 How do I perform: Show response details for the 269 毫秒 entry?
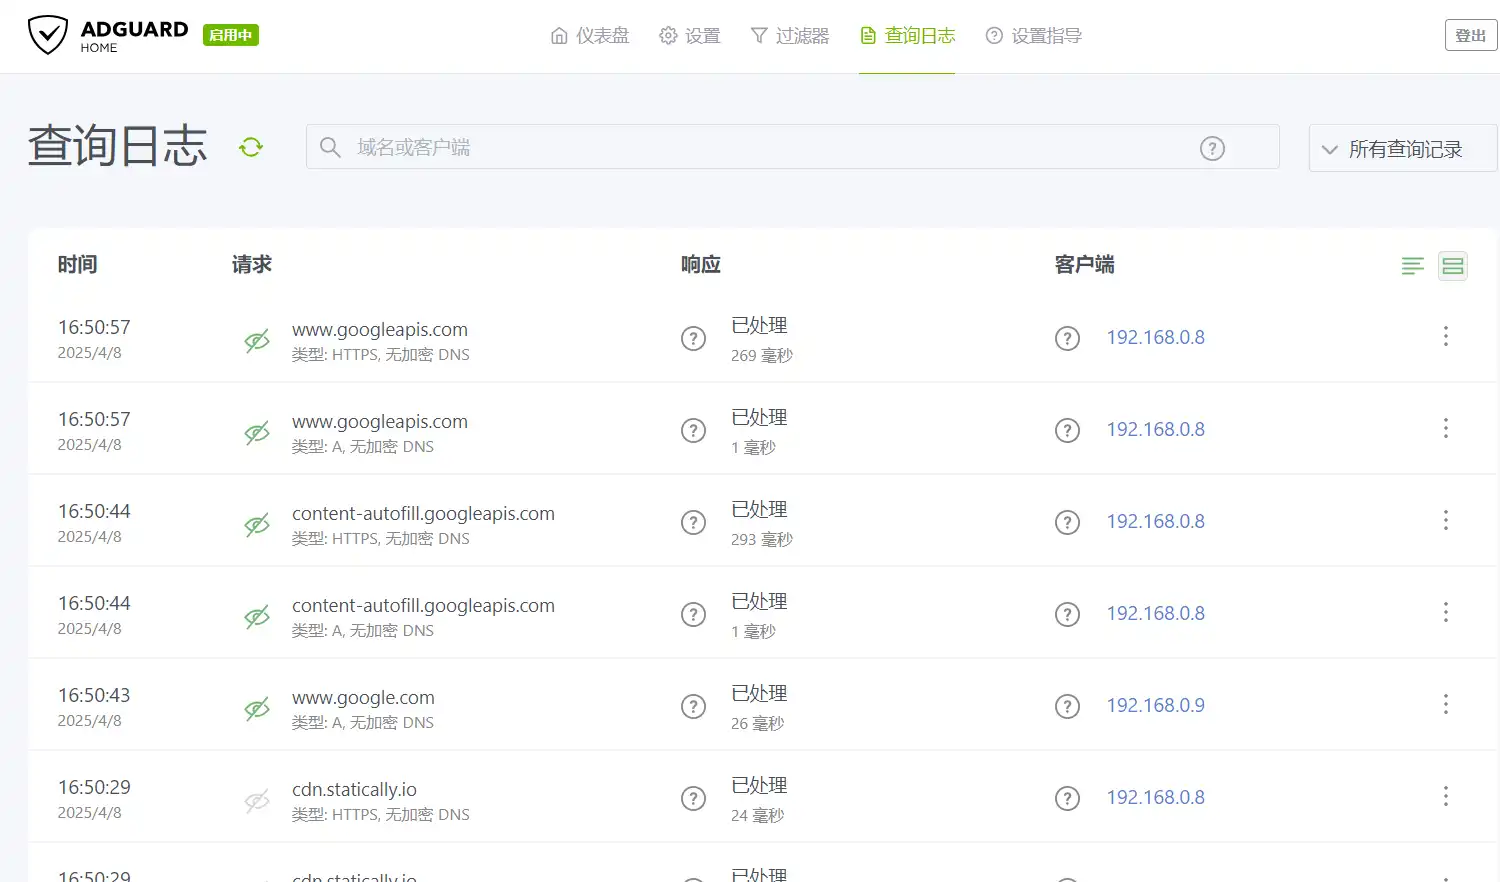point(693,338)
